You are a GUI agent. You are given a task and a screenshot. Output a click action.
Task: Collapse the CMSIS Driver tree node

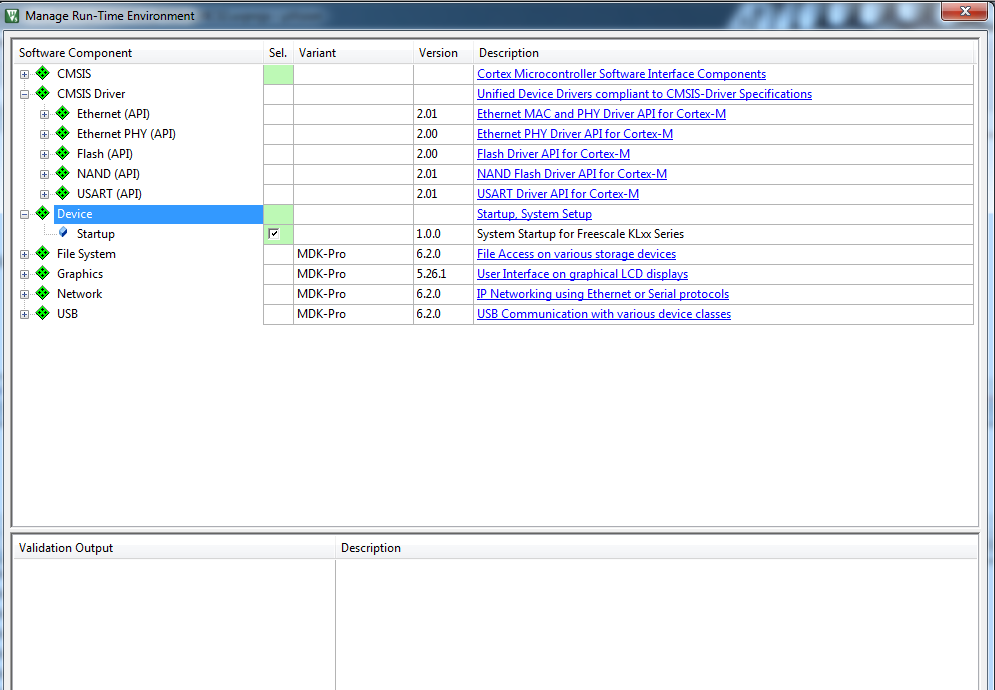tap(24, 95)
